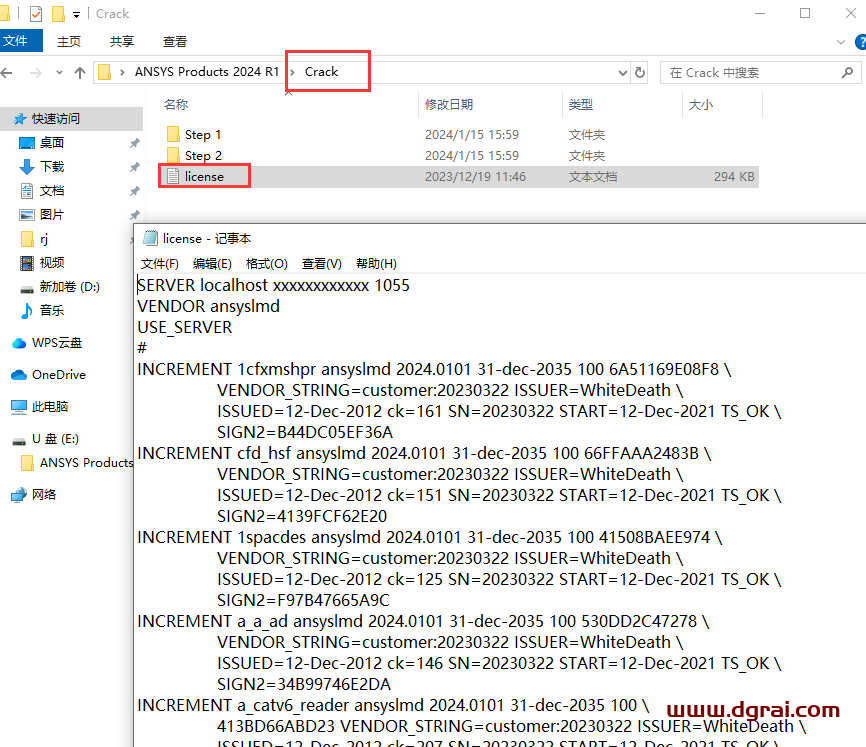
Task: Open Notepad 帮助(H) menu
Action: 376,264
